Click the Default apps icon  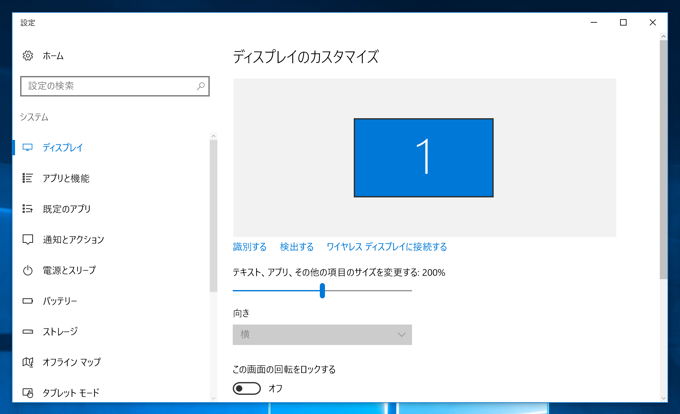pyautogui.click(x=28, y=209)
